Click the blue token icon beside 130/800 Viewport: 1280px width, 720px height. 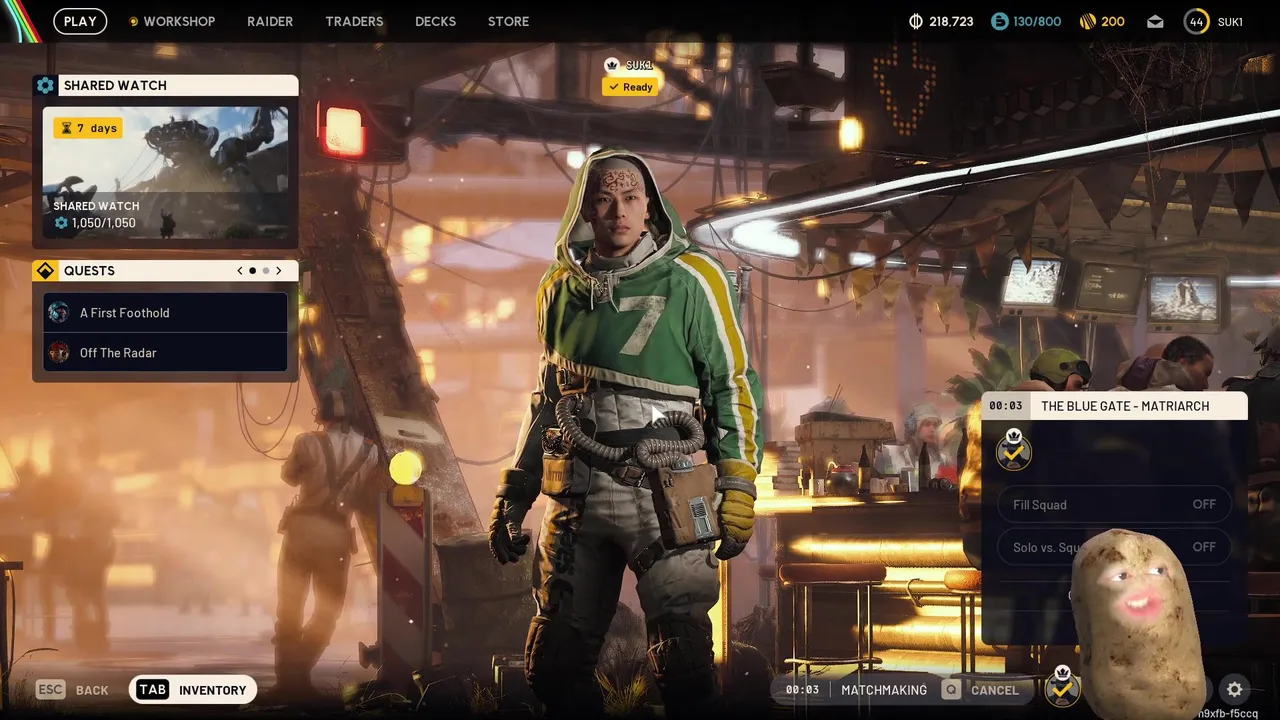tap(1000, 21)
